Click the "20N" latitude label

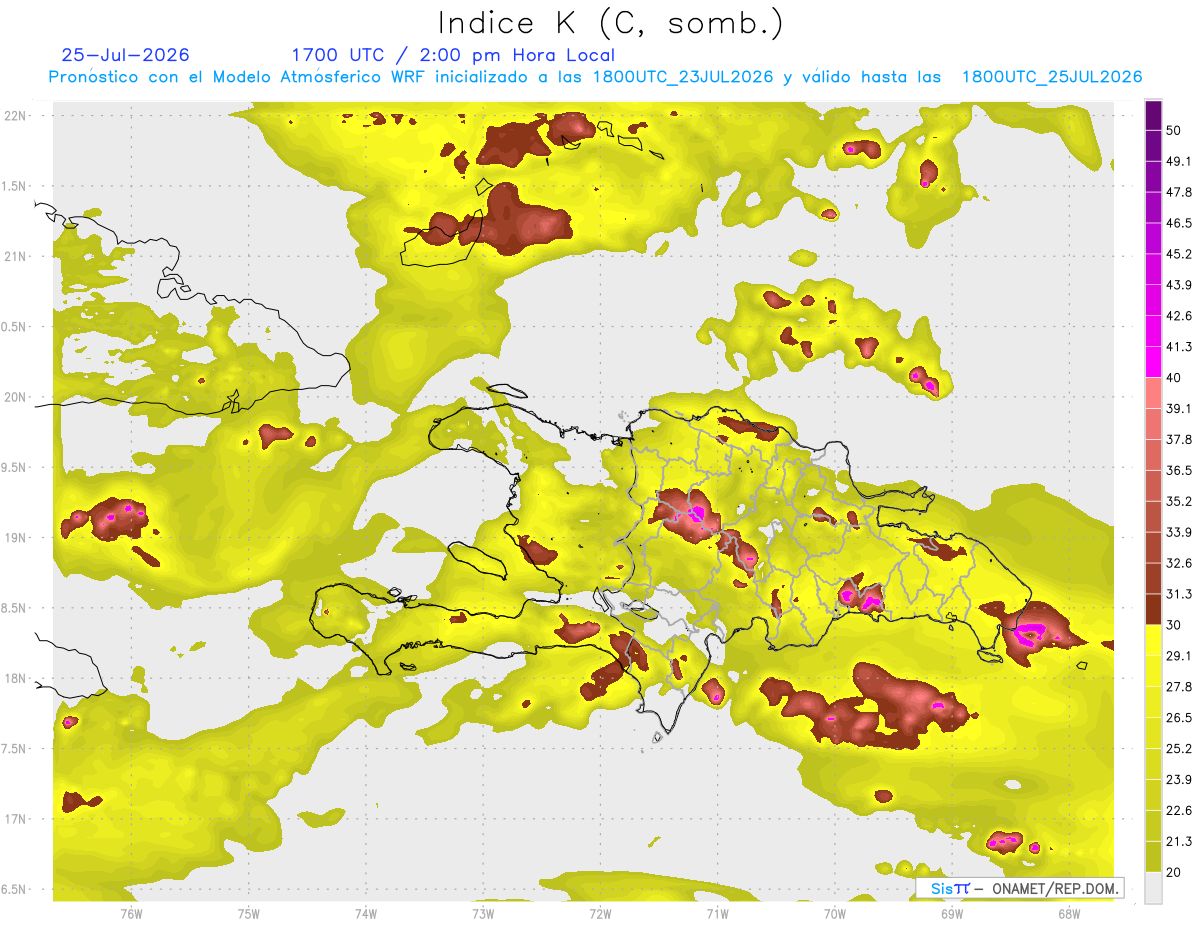[x=17, y=397]
